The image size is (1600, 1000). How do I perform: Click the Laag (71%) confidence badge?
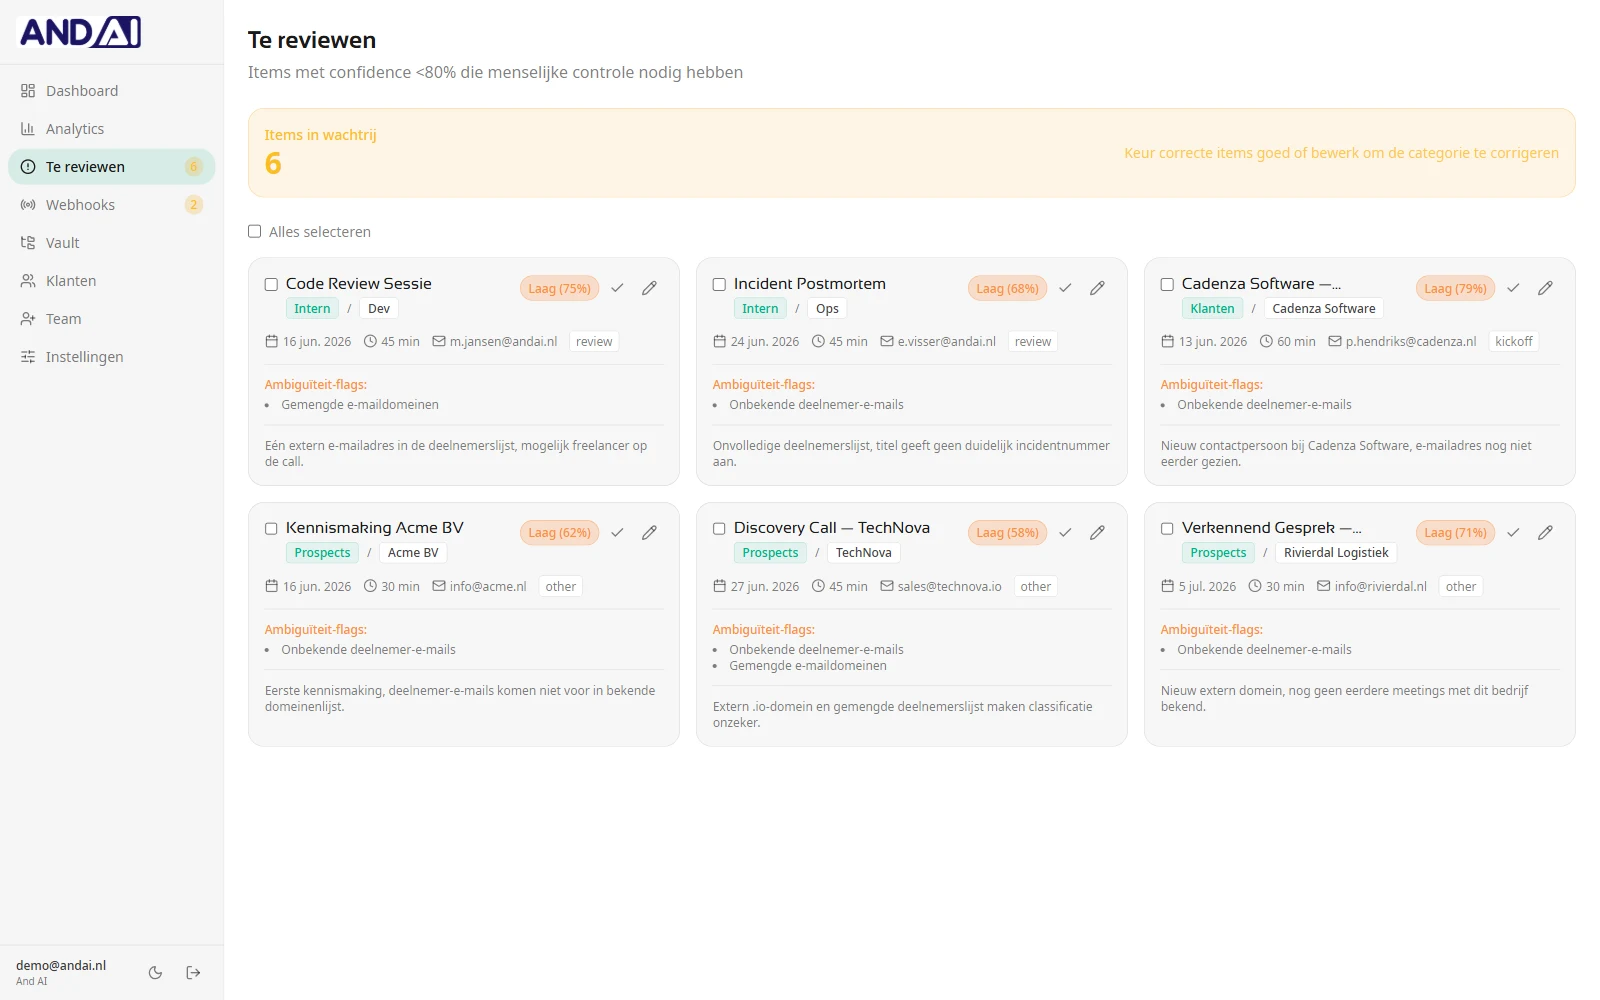tap(1455, 533)
